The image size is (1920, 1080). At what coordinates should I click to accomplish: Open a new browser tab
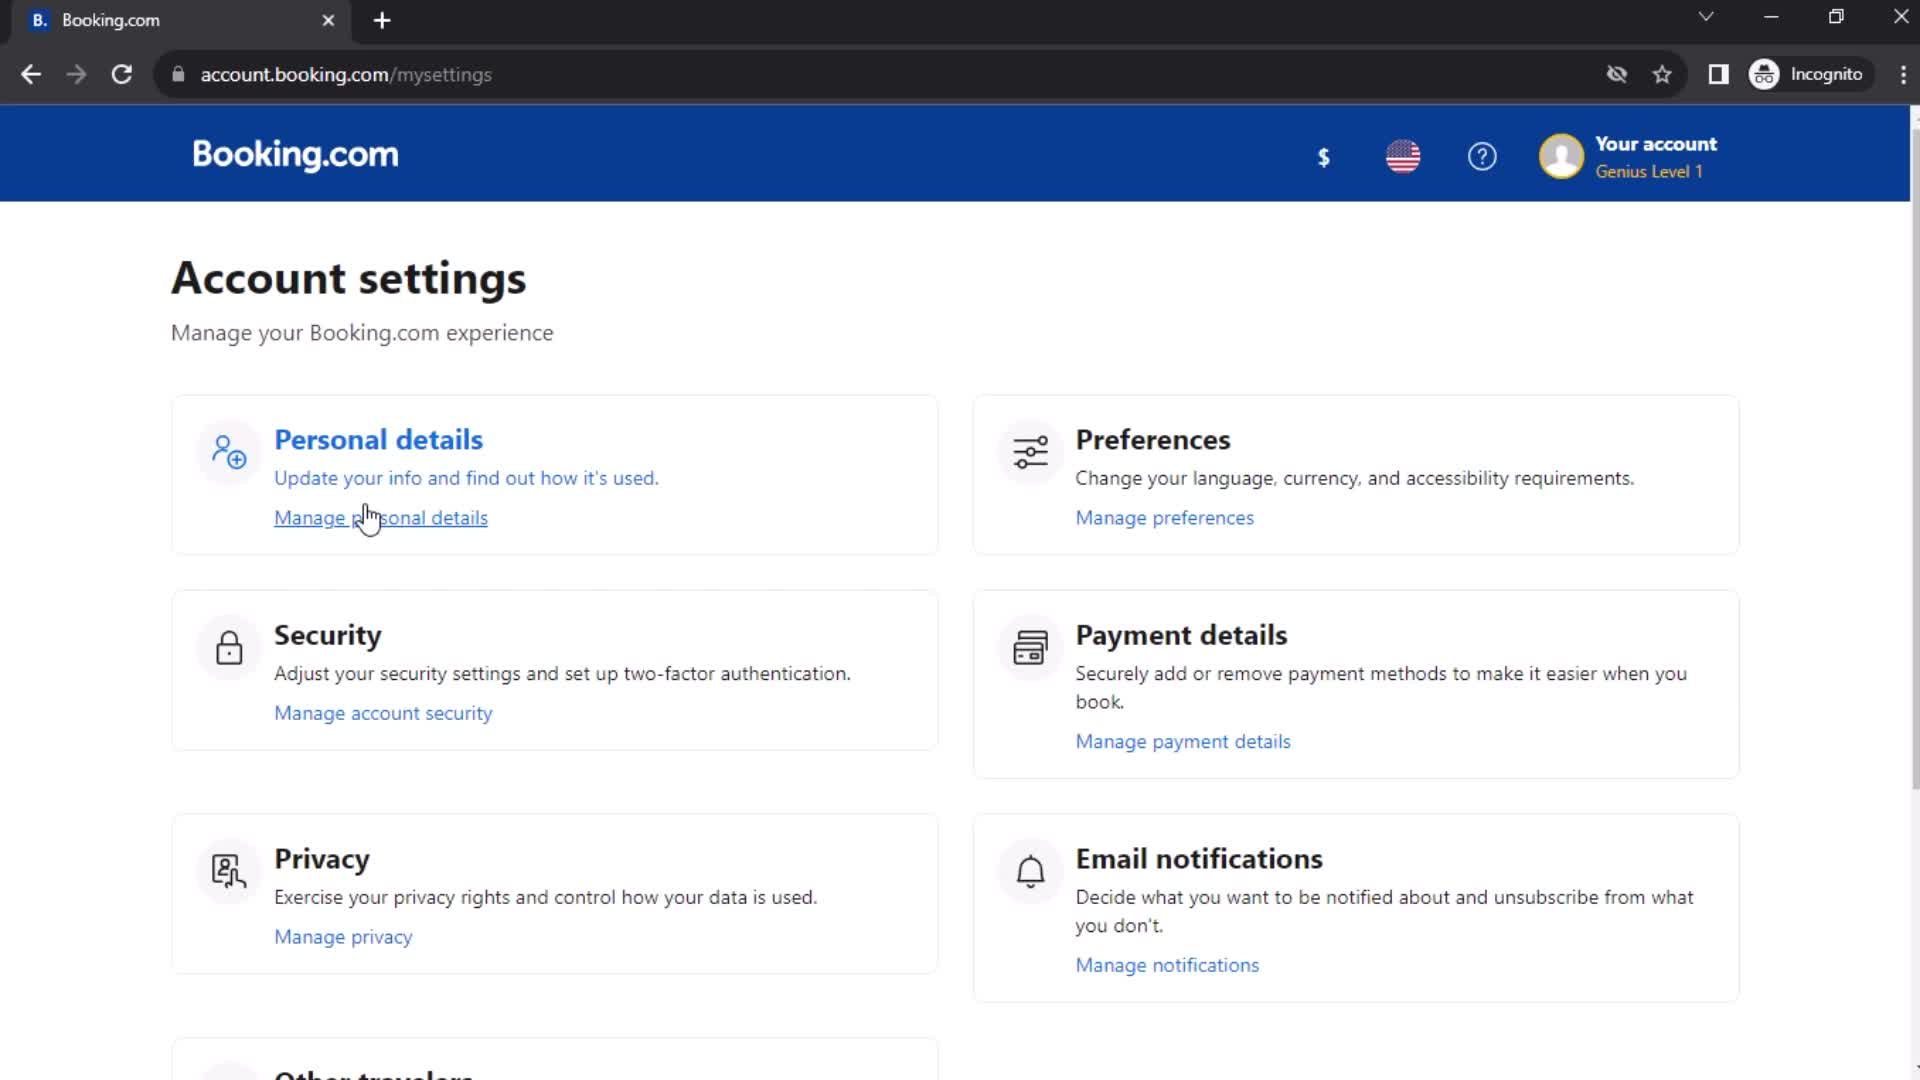pos(382,20)
